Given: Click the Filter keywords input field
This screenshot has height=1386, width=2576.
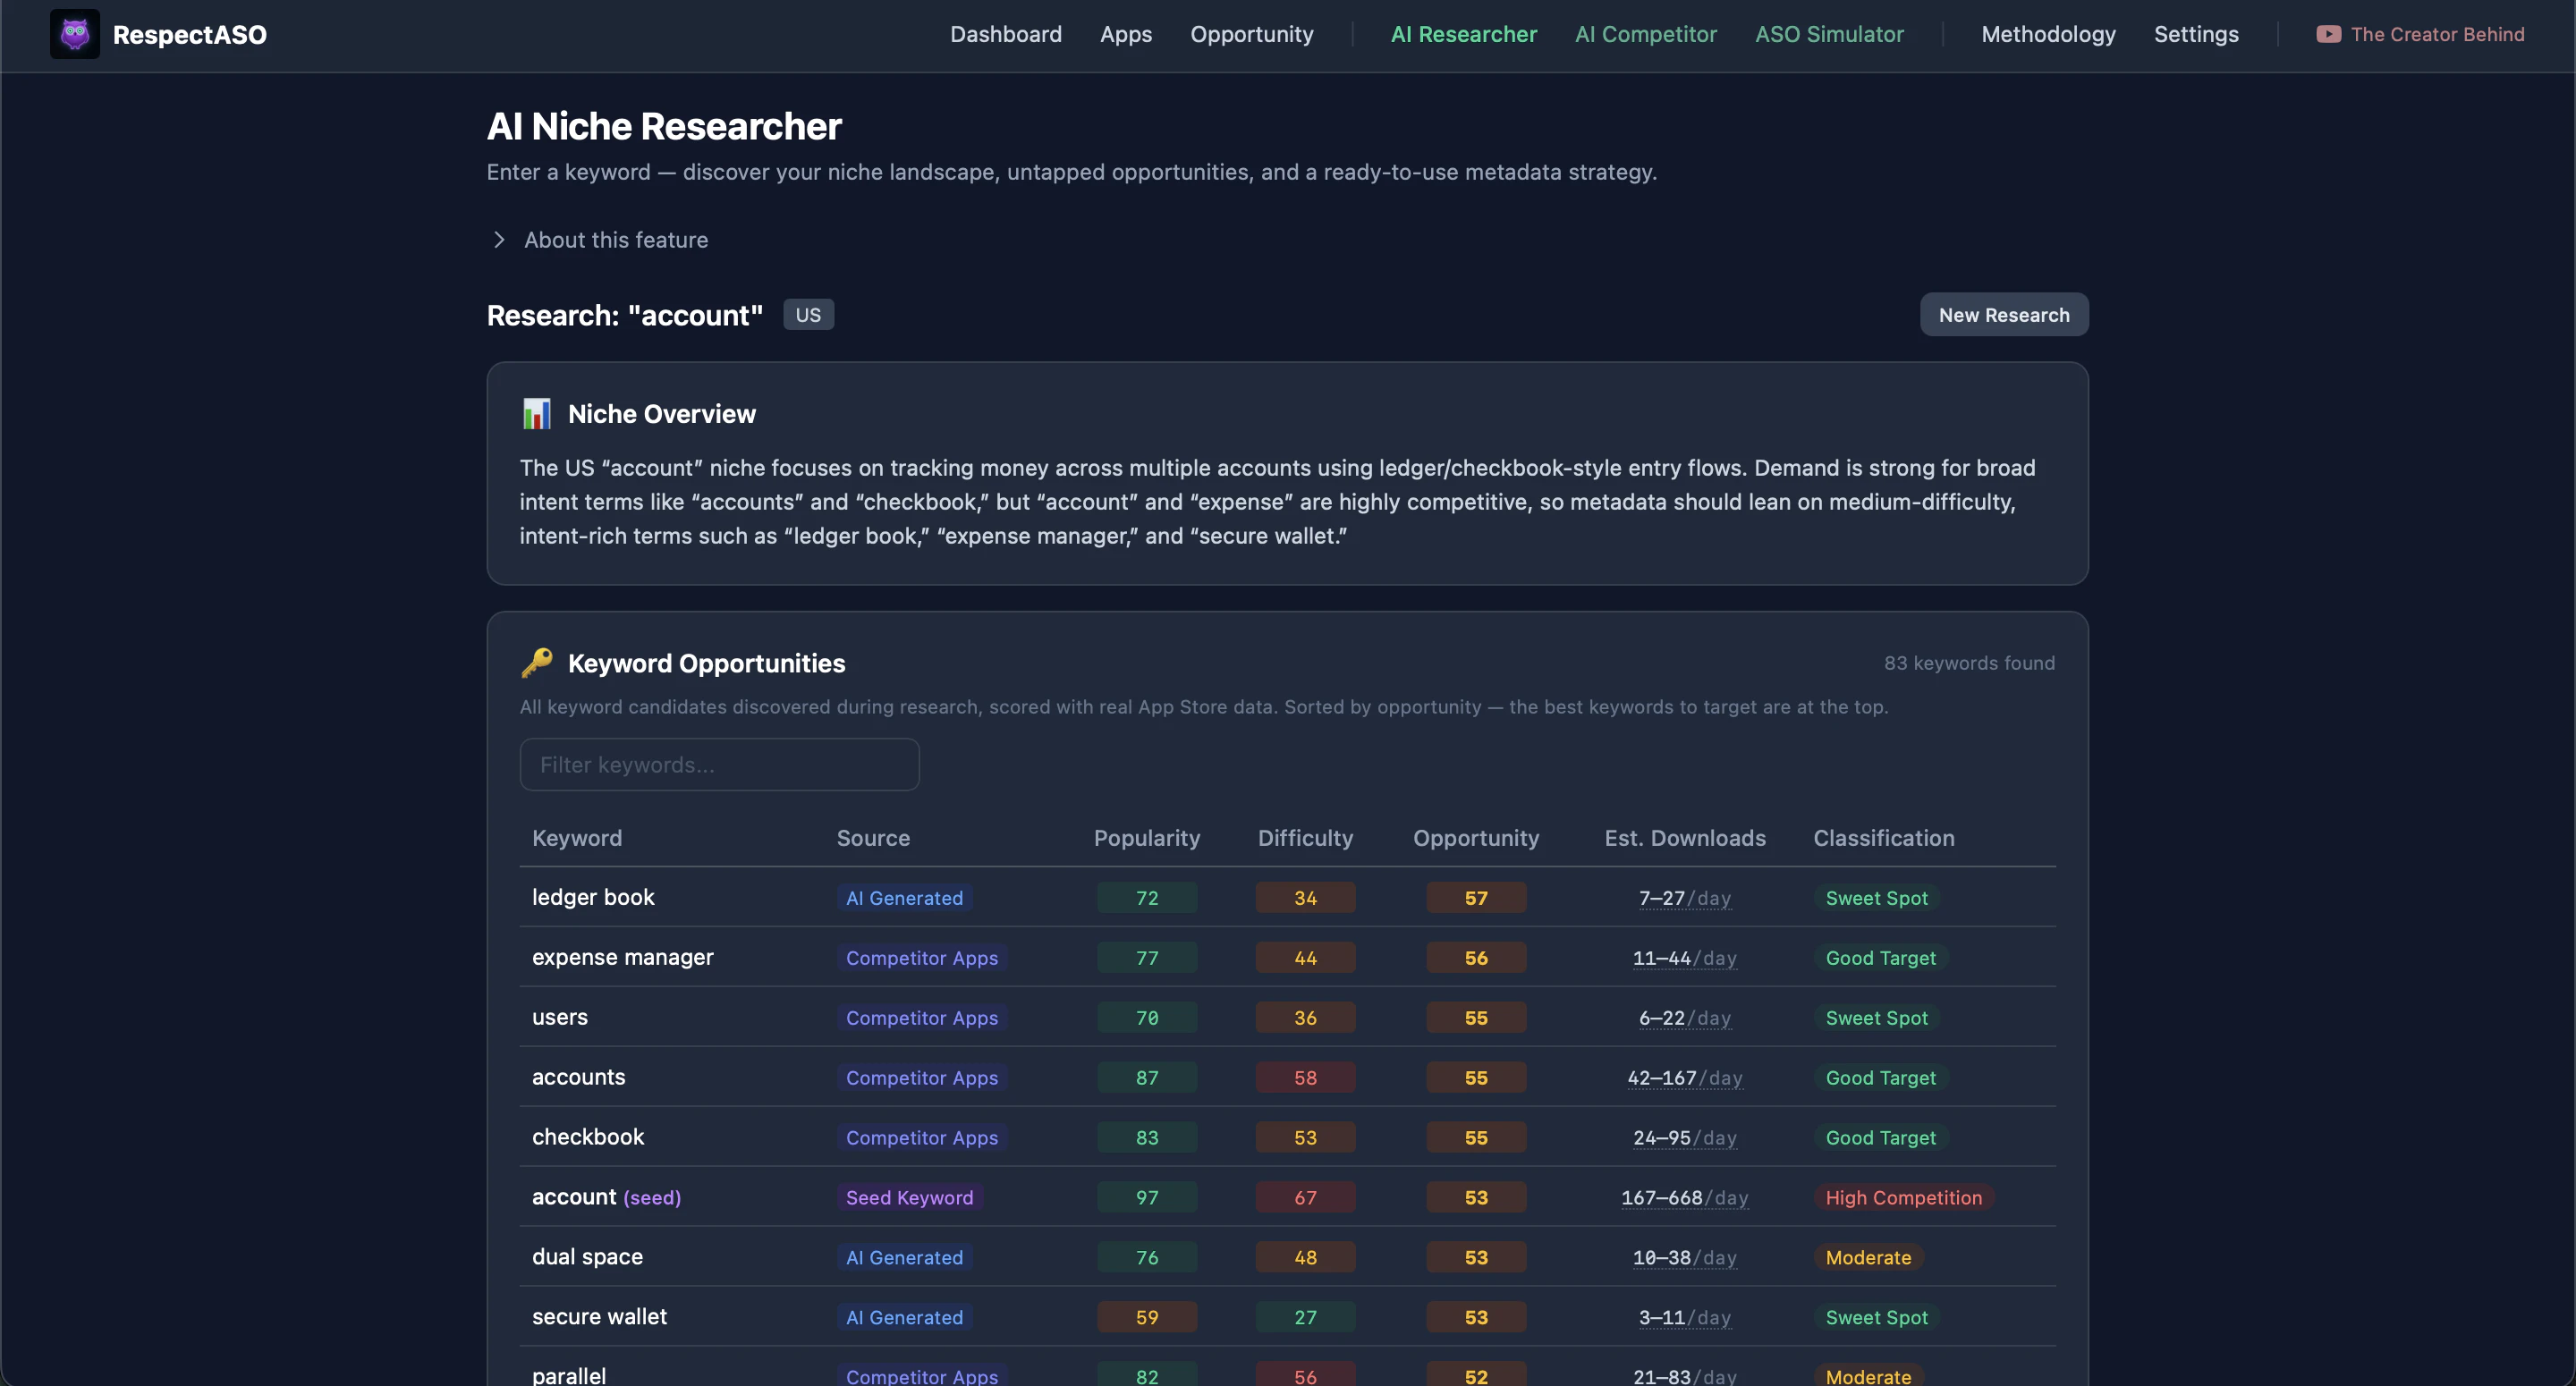Looking at the screenshot, I should (719, 765).
